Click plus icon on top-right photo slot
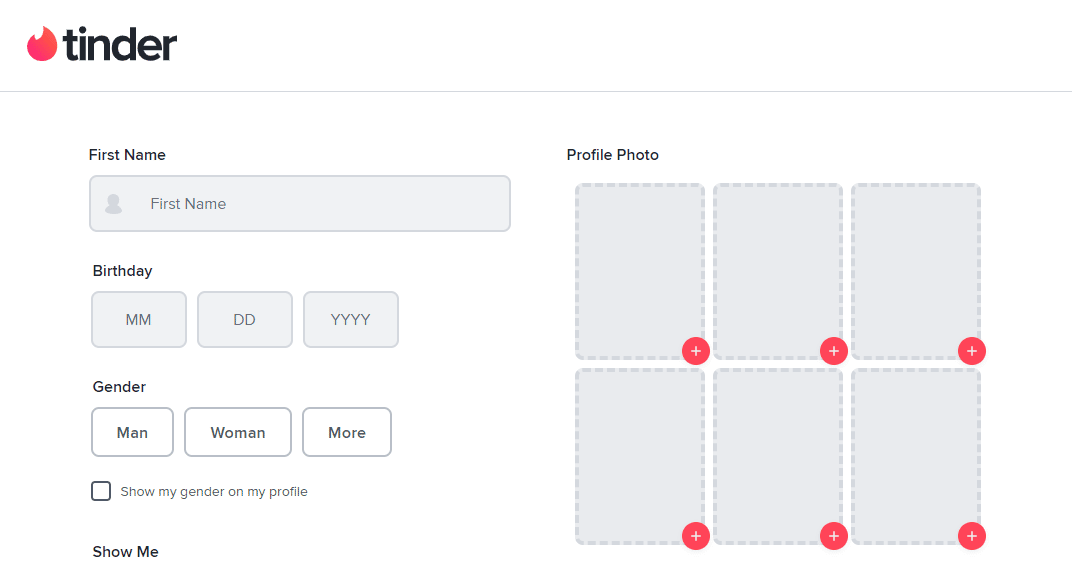Screen dimensions: 1072x570 coord(972,351)
